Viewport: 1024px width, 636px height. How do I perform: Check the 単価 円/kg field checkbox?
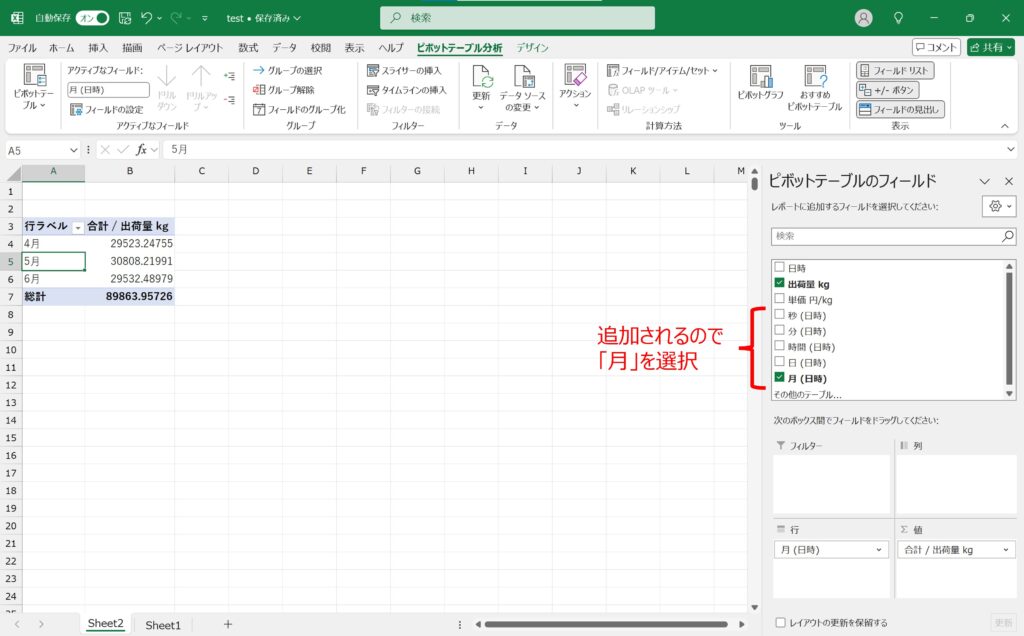tap(780, 300)
